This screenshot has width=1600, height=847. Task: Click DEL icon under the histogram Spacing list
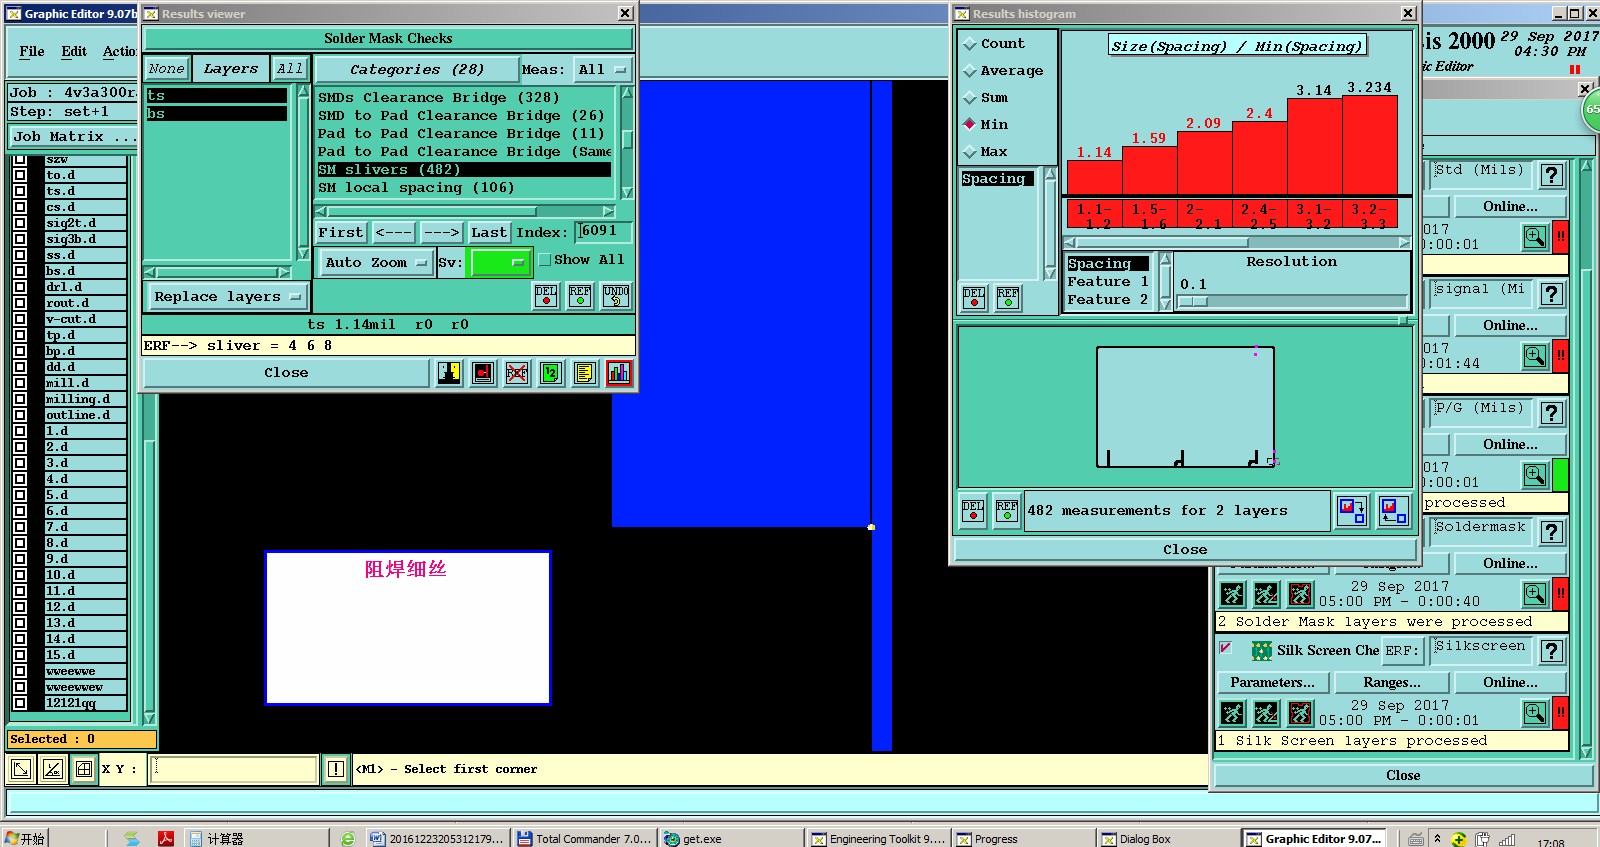[974, 297]
